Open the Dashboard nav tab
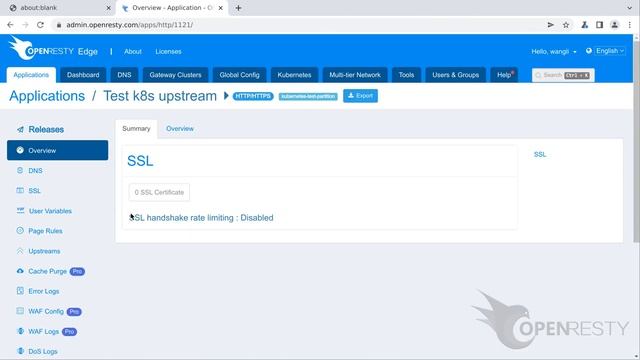The image size is (640, 360). coord(83,75)
